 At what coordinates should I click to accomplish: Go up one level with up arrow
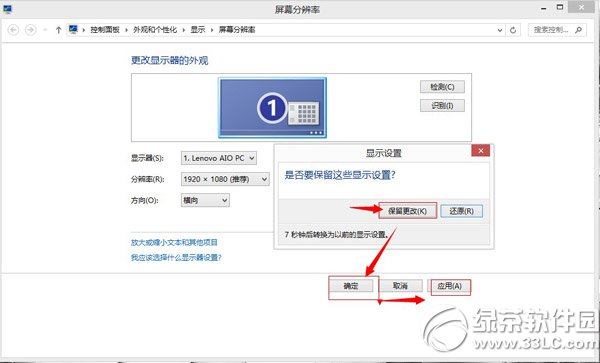click(58, 30)
